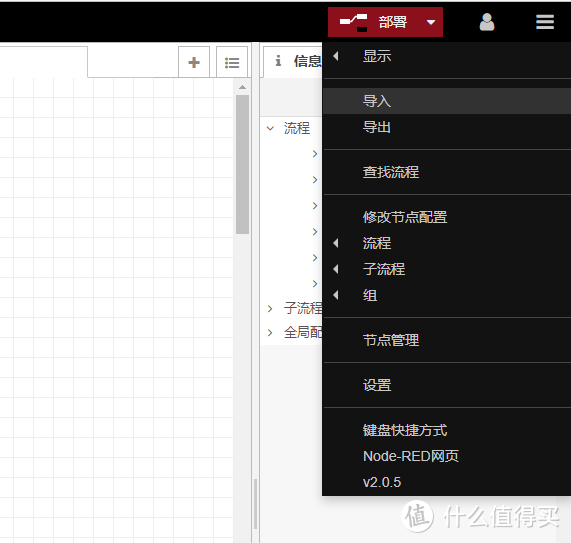Expand the 全局配置 tree node
The height and width of the screenshot is (543, 571).
point(270,333)
